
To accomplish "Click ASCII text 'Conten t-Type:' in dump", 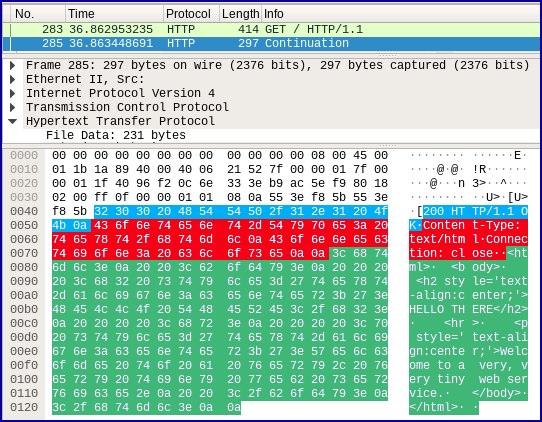I will tap(472, 225).
